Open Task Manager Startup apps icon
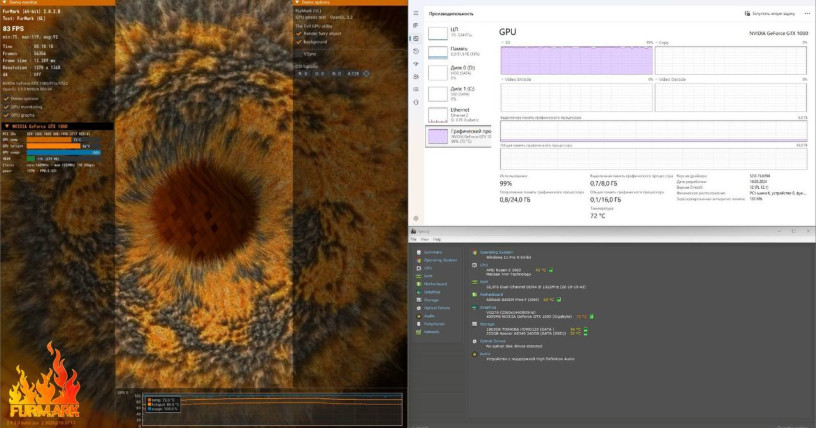 (x=416, y=63)
